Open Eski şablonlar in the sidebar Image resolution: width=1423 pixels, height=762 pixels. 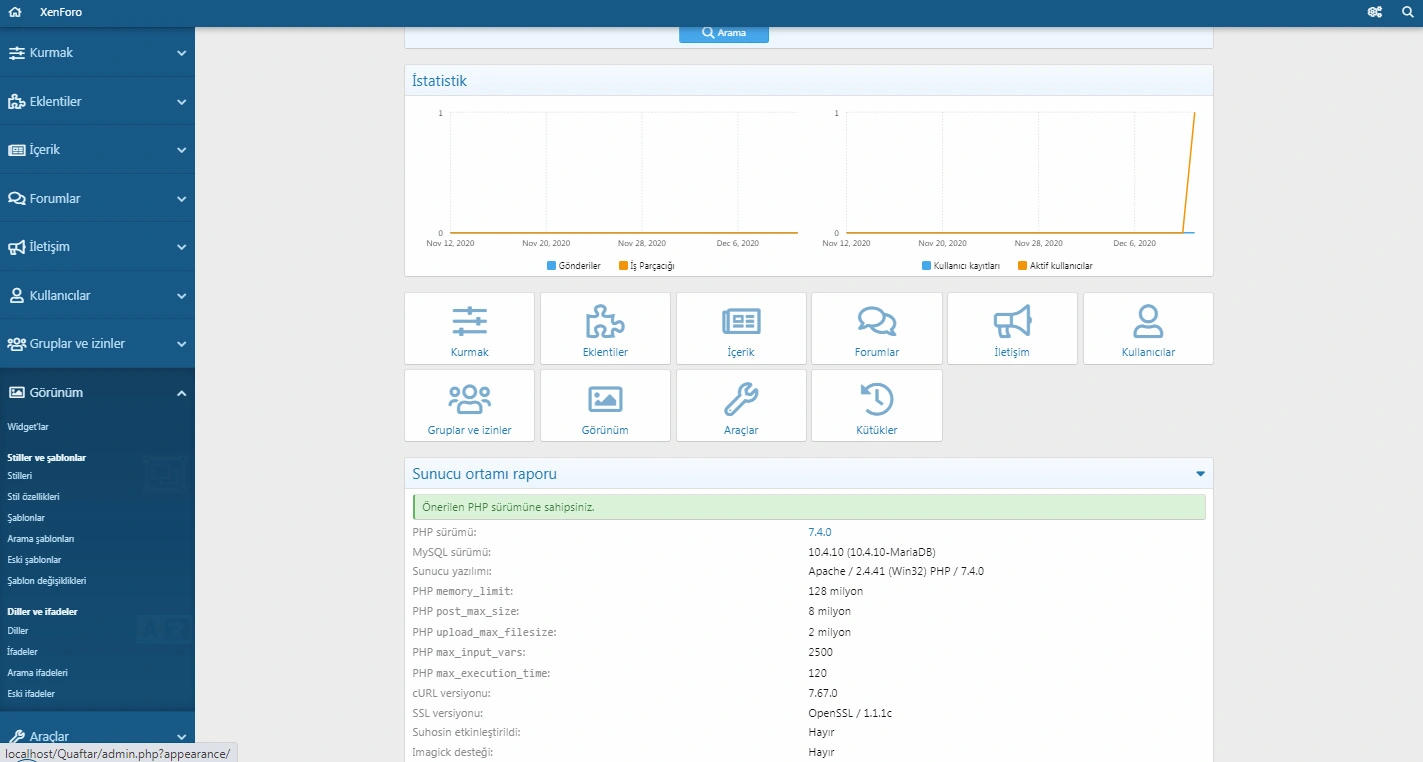[34, 560]
